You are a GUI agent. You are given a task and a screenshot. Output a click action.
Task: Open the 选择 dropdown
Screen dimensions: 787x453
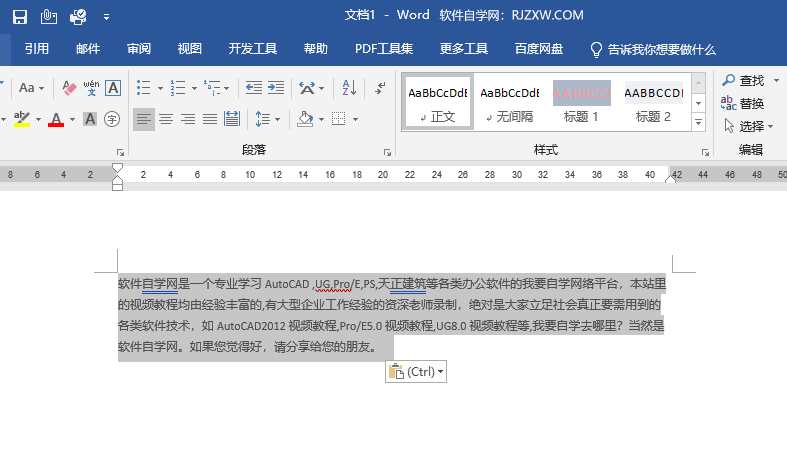(748, 126)
